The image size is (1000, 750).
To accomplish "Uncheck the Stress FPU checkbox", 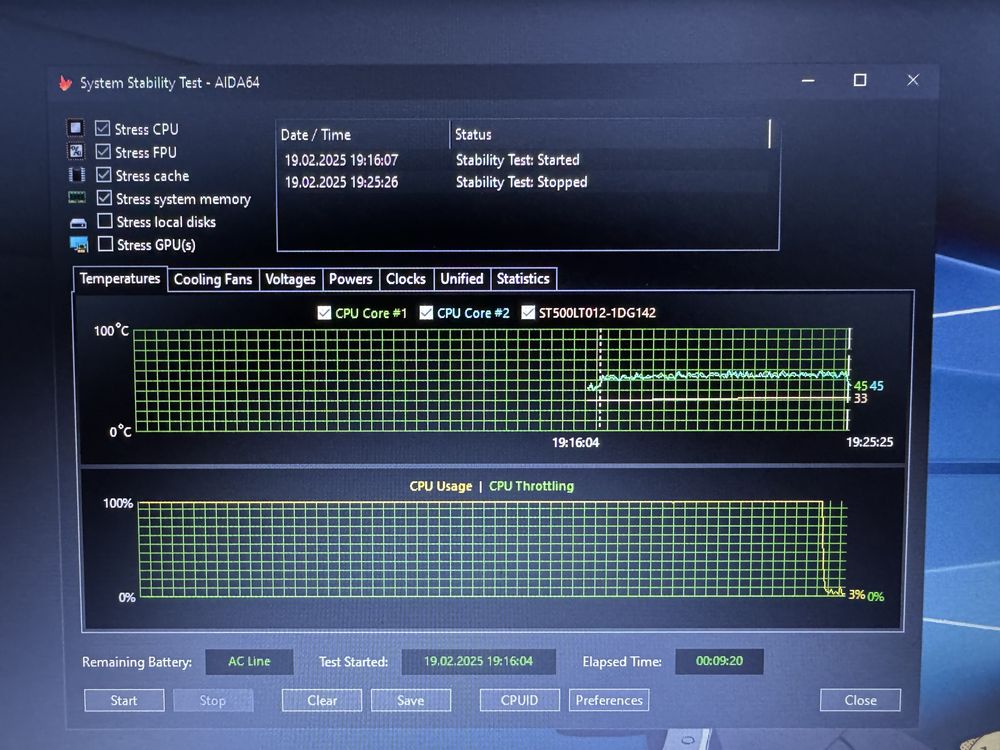I will (103, 151).
